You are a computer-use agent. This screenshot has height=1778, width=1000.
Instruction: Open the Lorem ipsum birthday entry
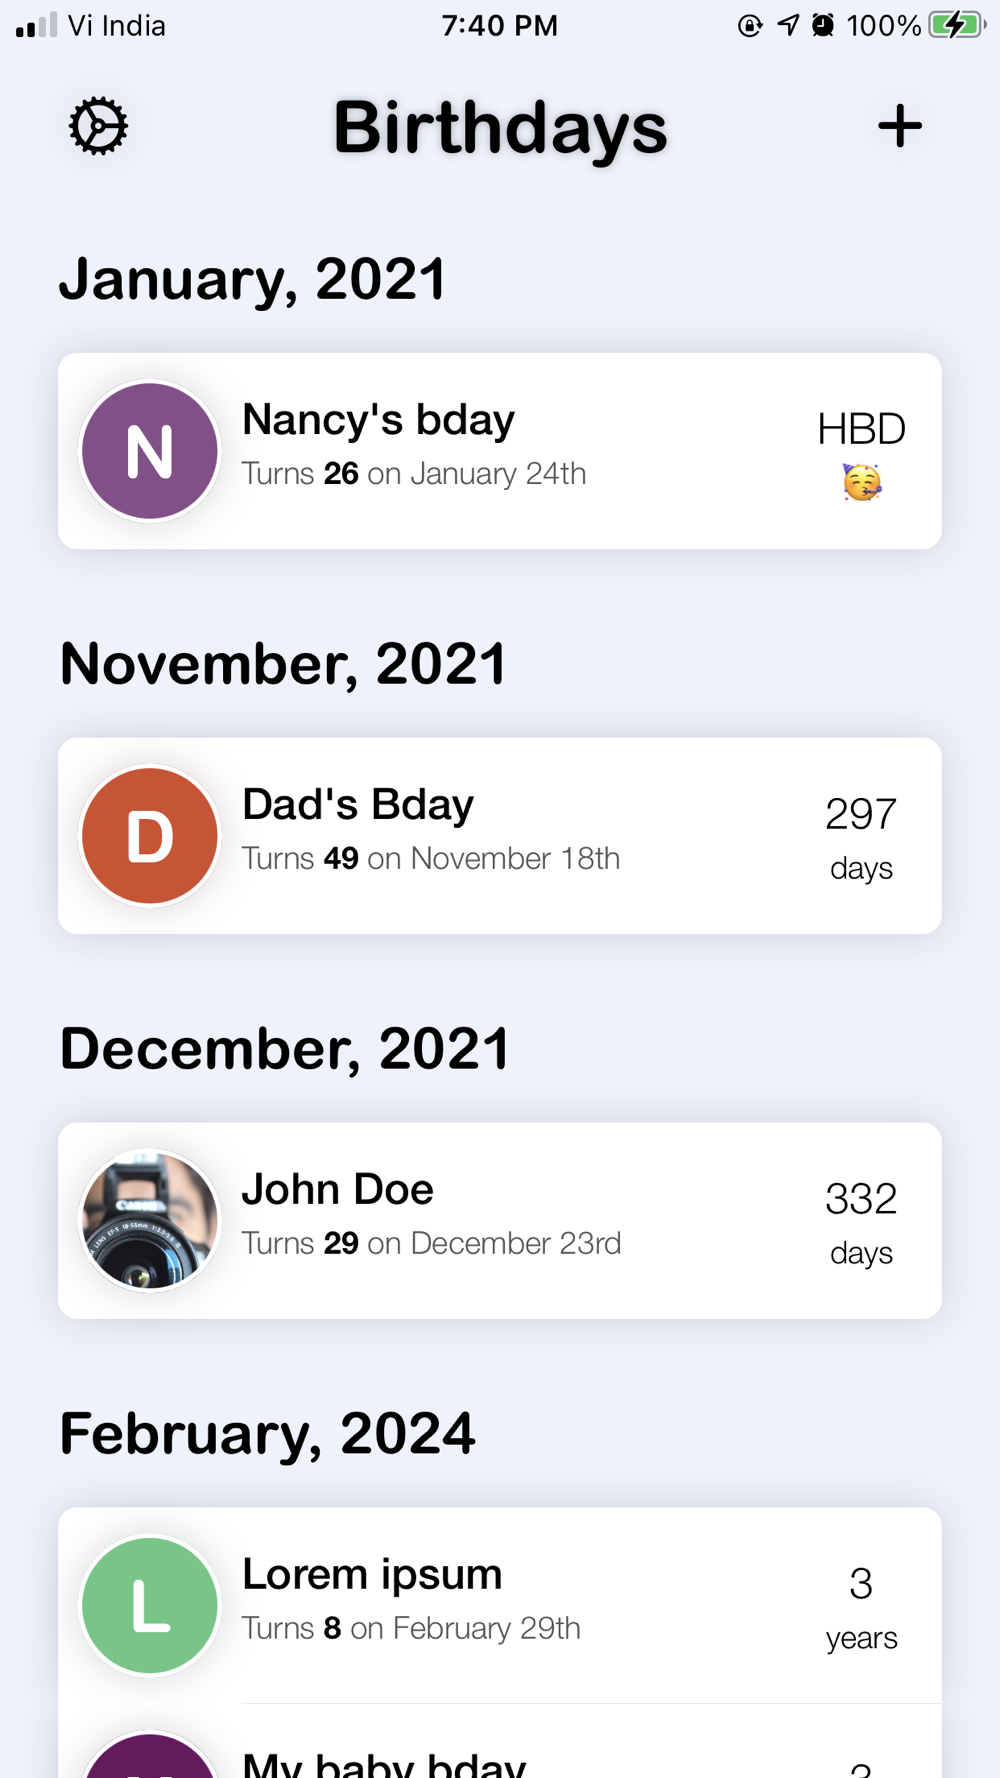[500, 1604]
